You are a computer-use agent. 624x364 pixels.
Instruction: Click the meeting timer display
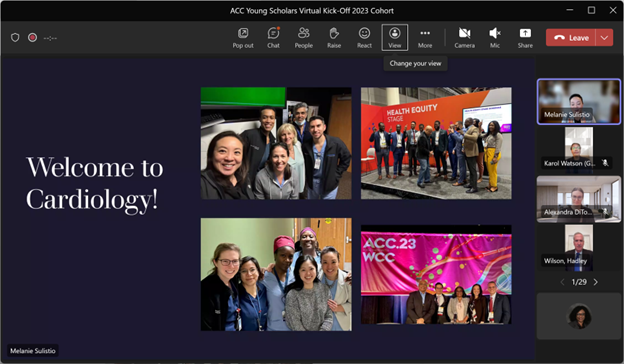coord(50,38)
